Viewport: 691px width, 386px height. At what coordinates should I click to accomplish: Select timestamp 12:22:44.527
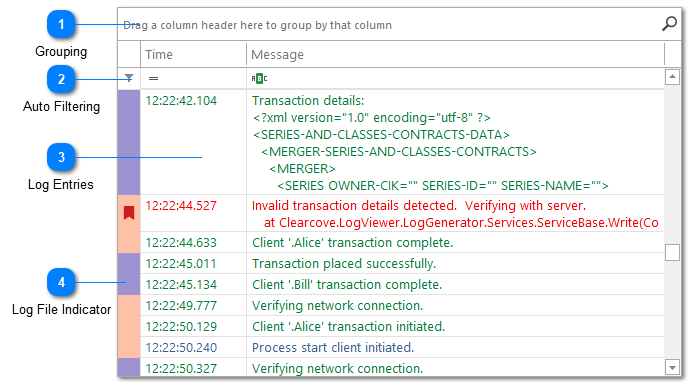pyautogui.click(x=181, y=206)
